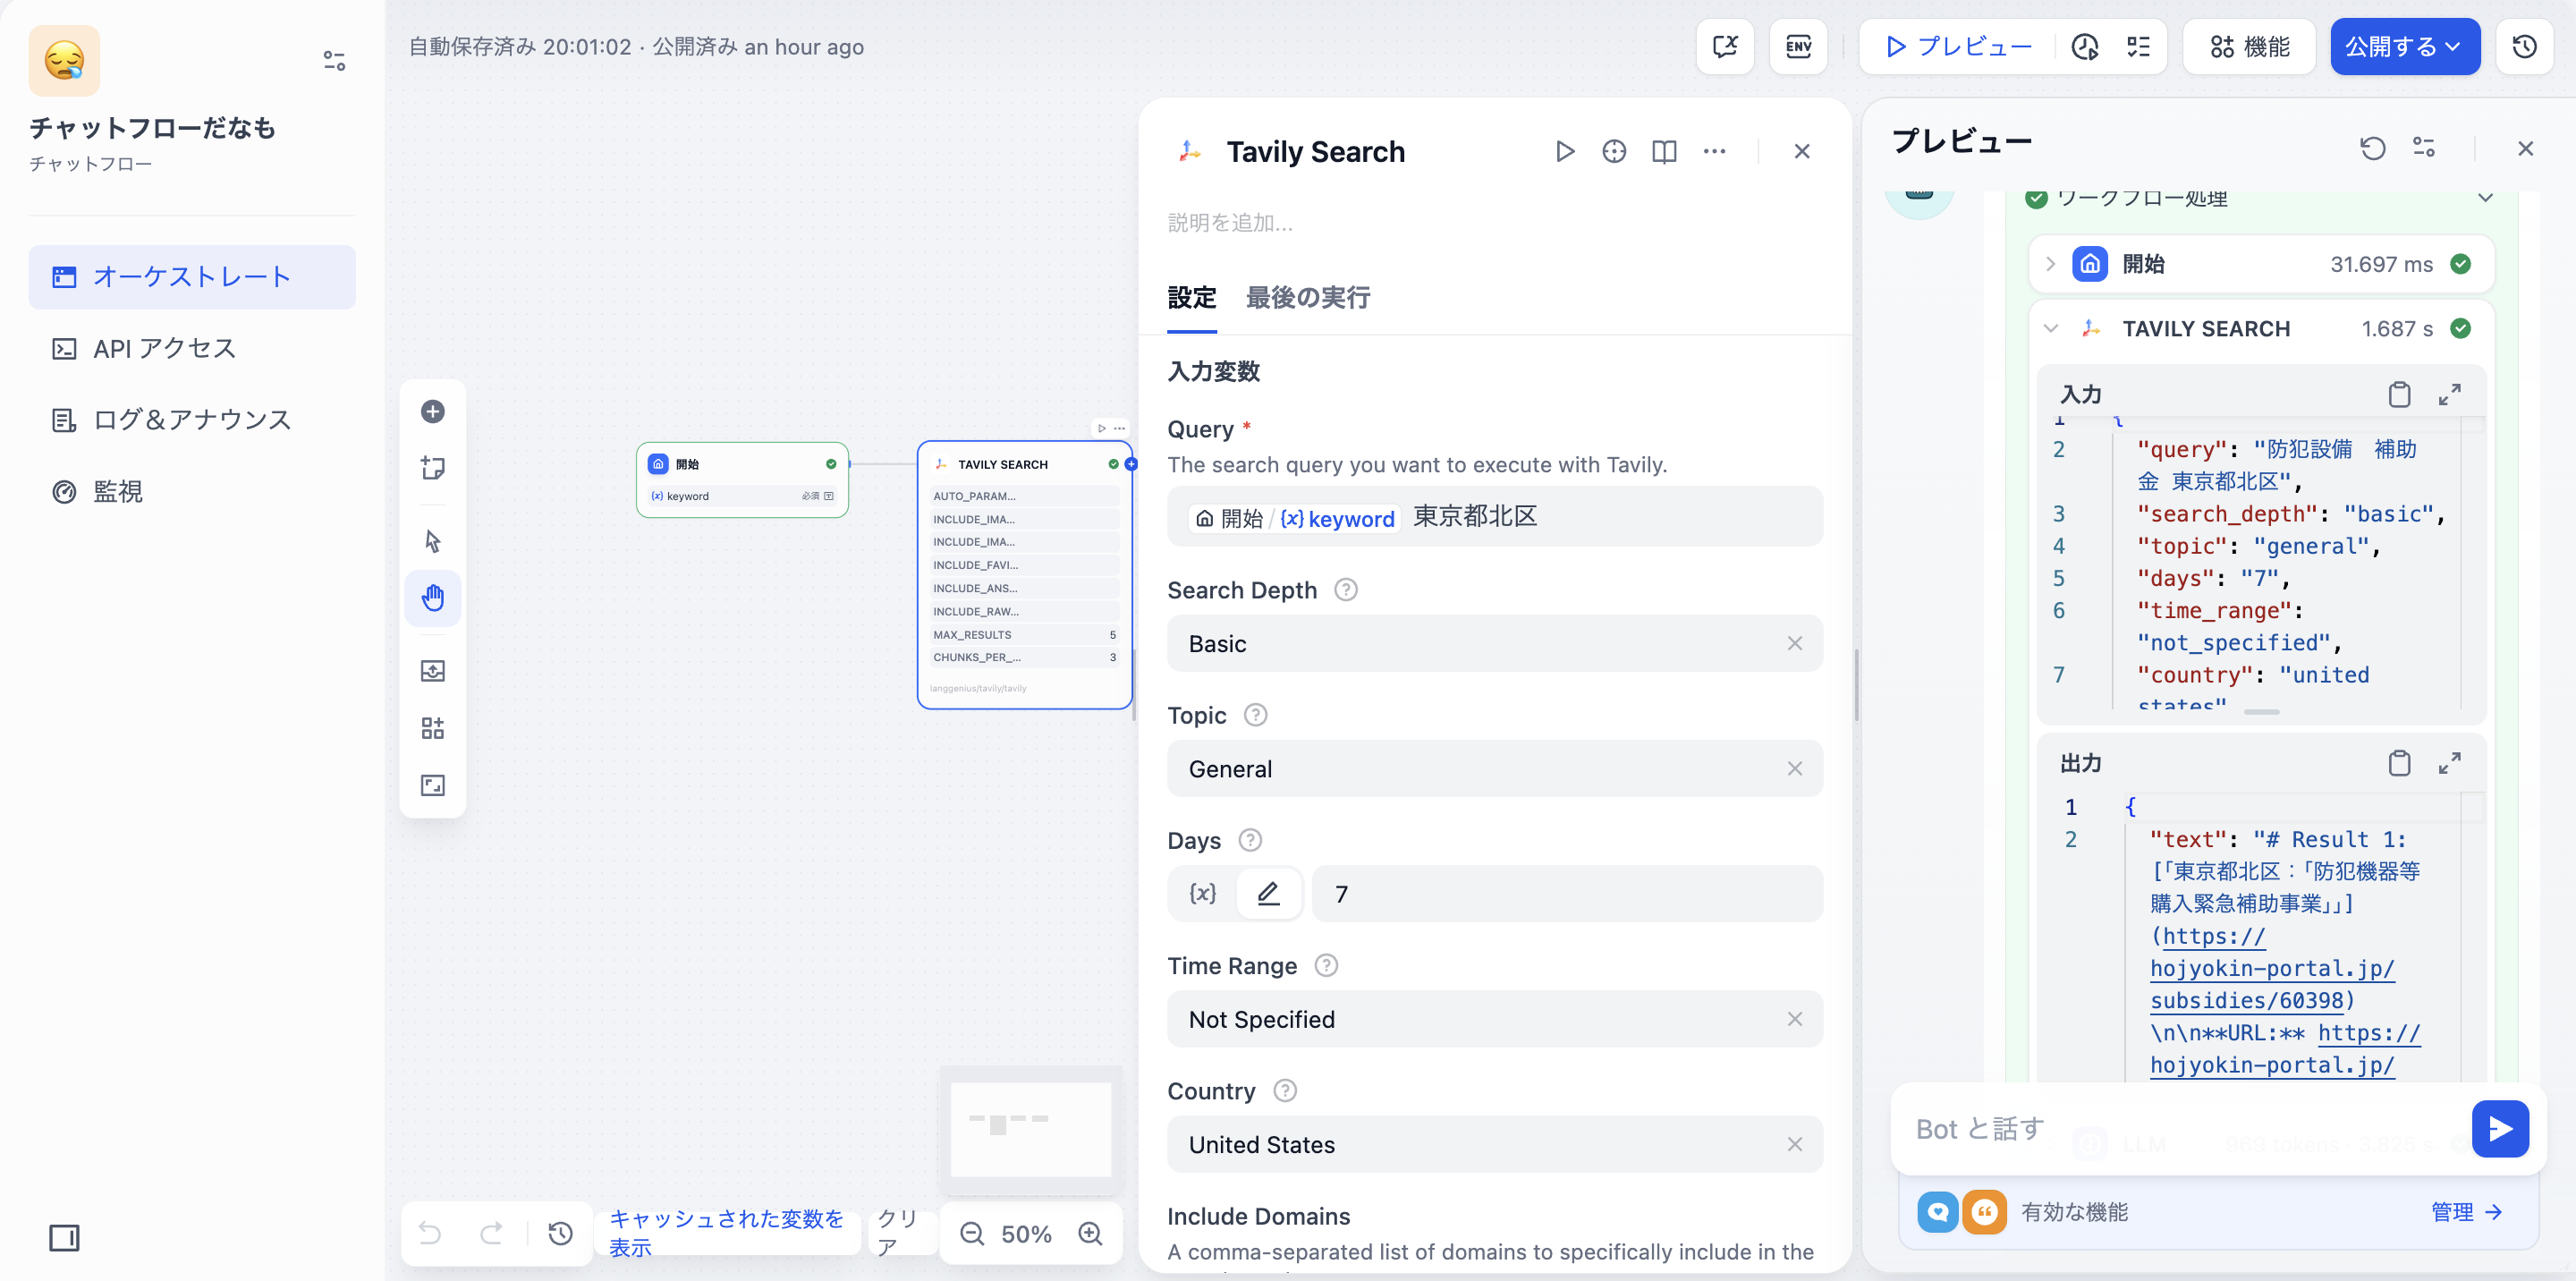
Task: Copy the 入力 JSON
Action: pos(2399,394)
